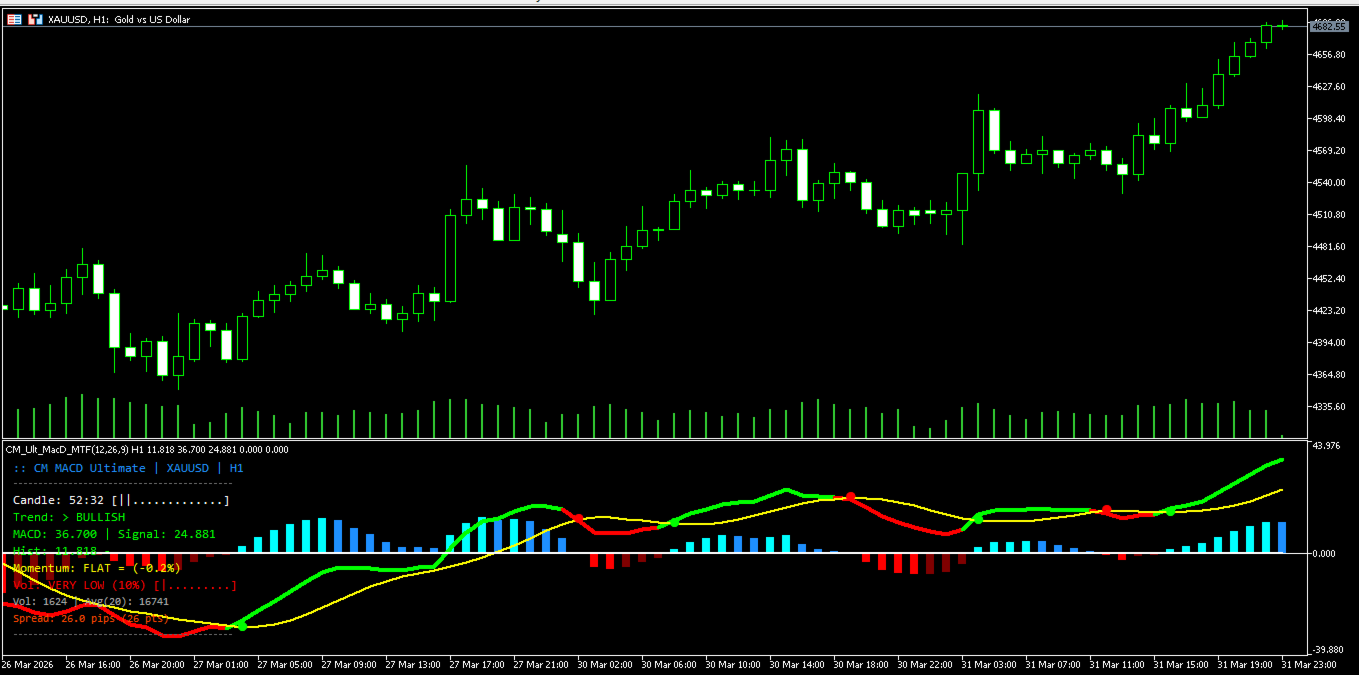
Task: Click the '27 Mar 09:00' time axis label
Action: (349, 665)
